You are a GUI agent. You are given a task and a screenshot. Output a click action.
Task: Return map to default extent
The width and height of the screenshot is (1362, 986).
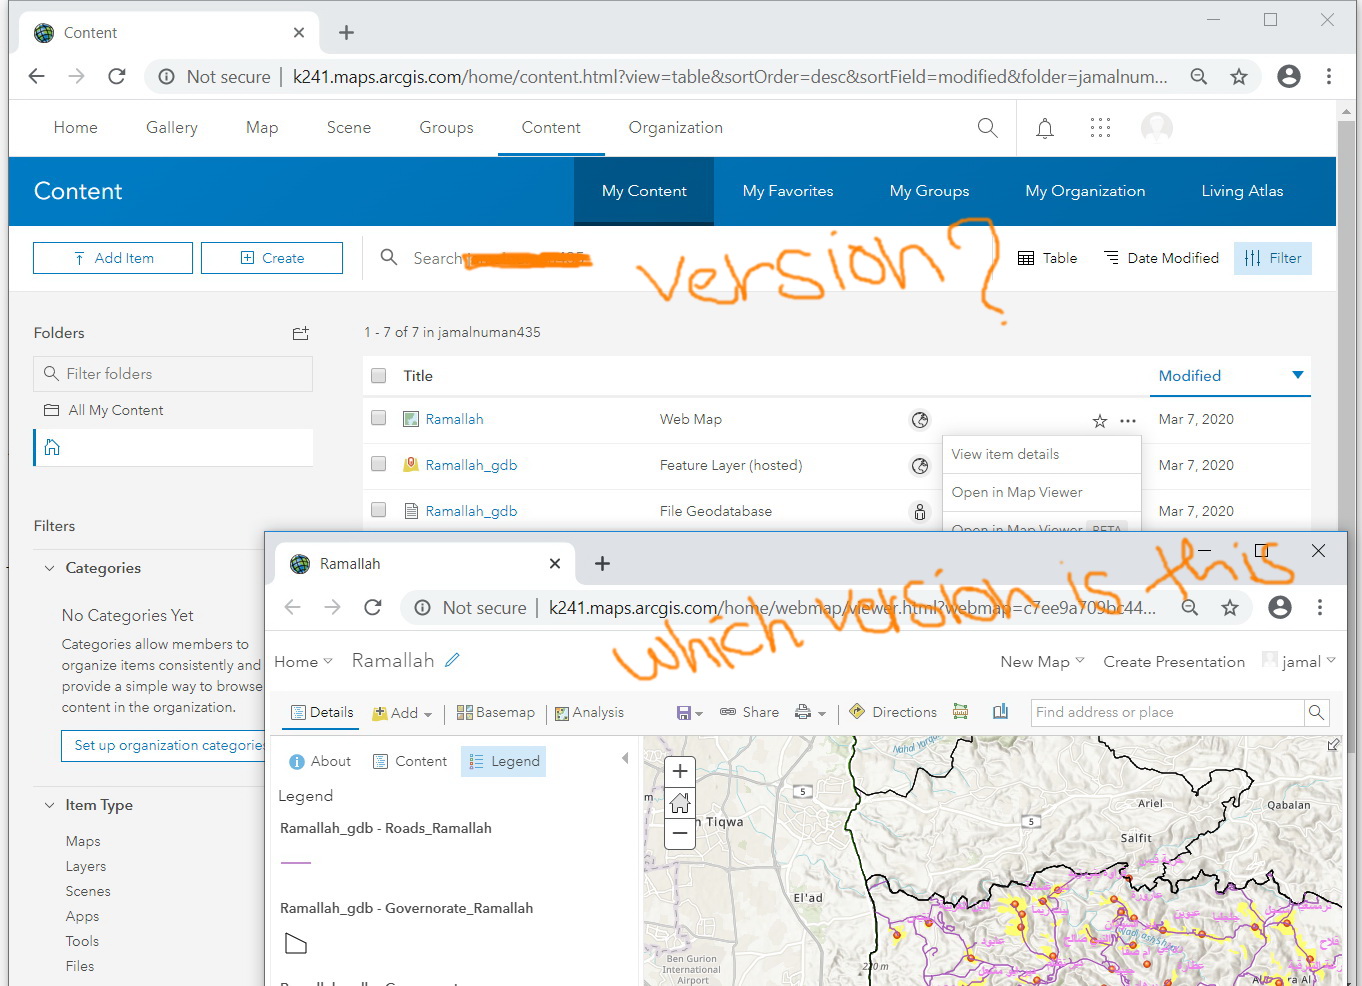(x=680, y=802)
